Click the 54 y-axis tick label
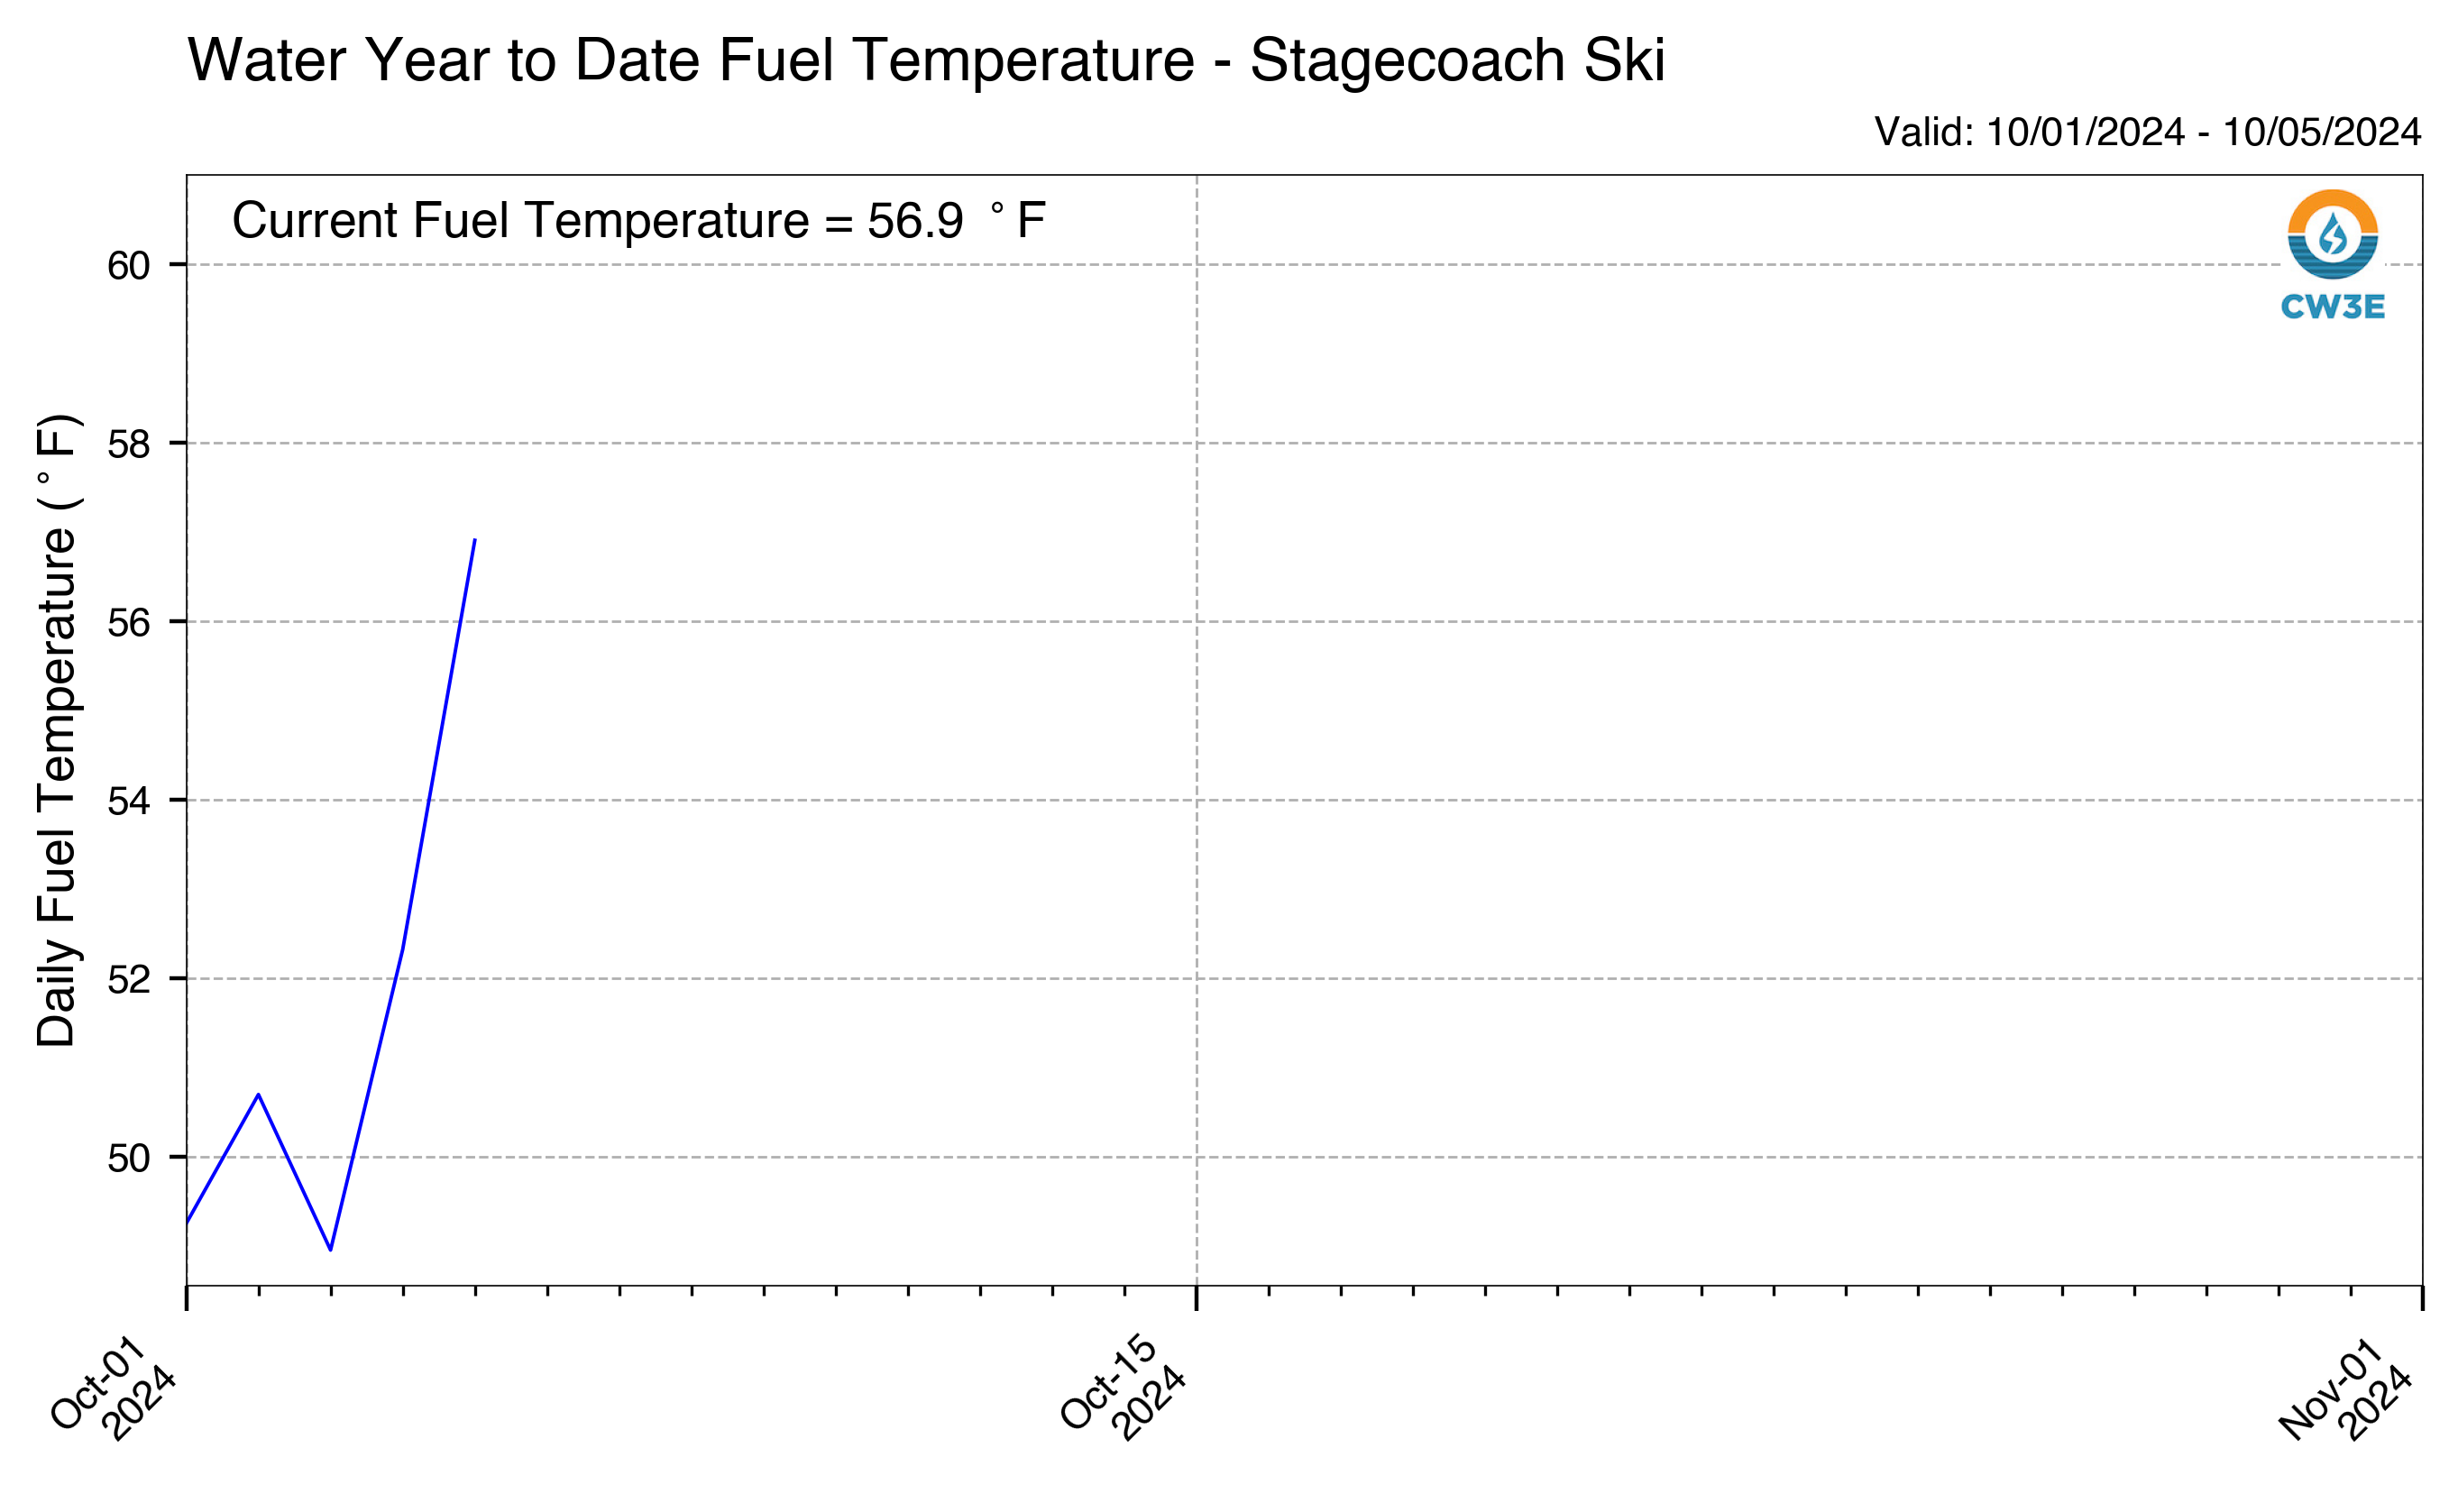The width and height of the screenshot is (2458, 1512). click(129, 800)
